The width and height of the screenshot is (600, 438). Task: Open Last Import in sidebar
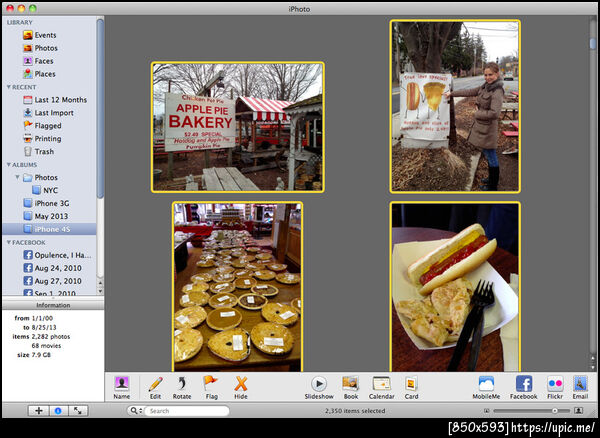[49, 113]
